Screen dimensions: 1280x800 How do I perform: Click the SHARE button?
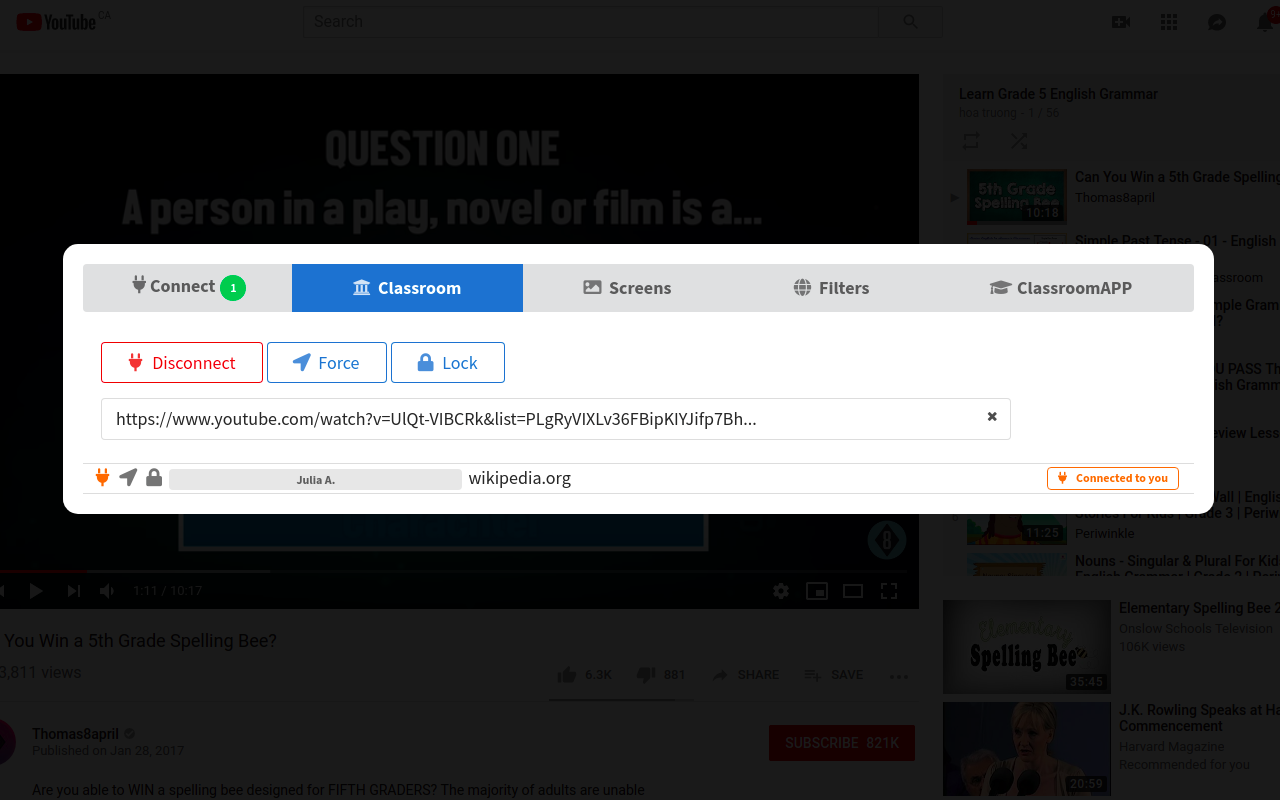click(x=745, y=675)
